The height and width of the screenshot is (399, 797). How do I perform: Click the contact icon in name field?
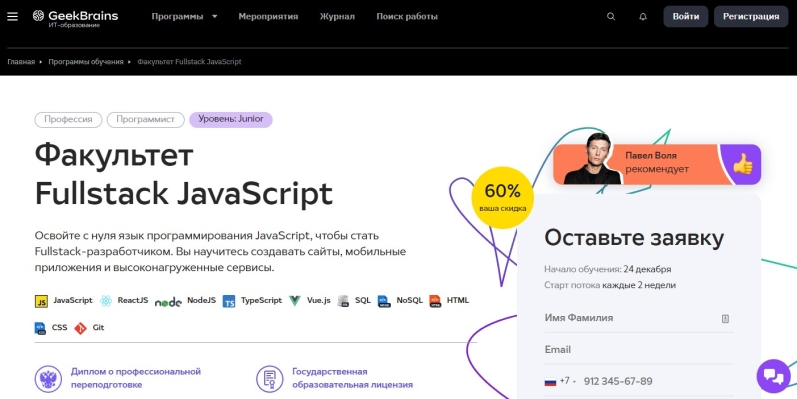[725, 319]
